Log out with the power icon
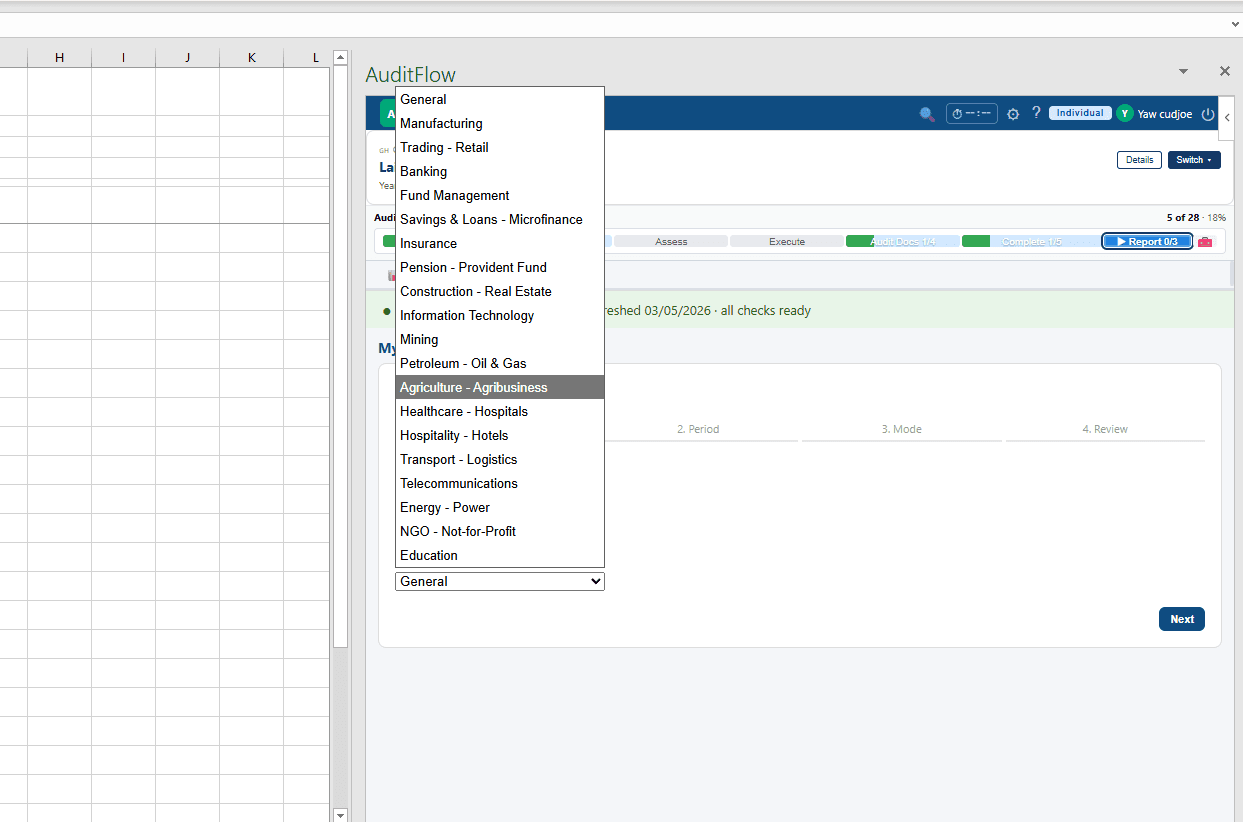1243x822 pixels. coord(1208,114)
